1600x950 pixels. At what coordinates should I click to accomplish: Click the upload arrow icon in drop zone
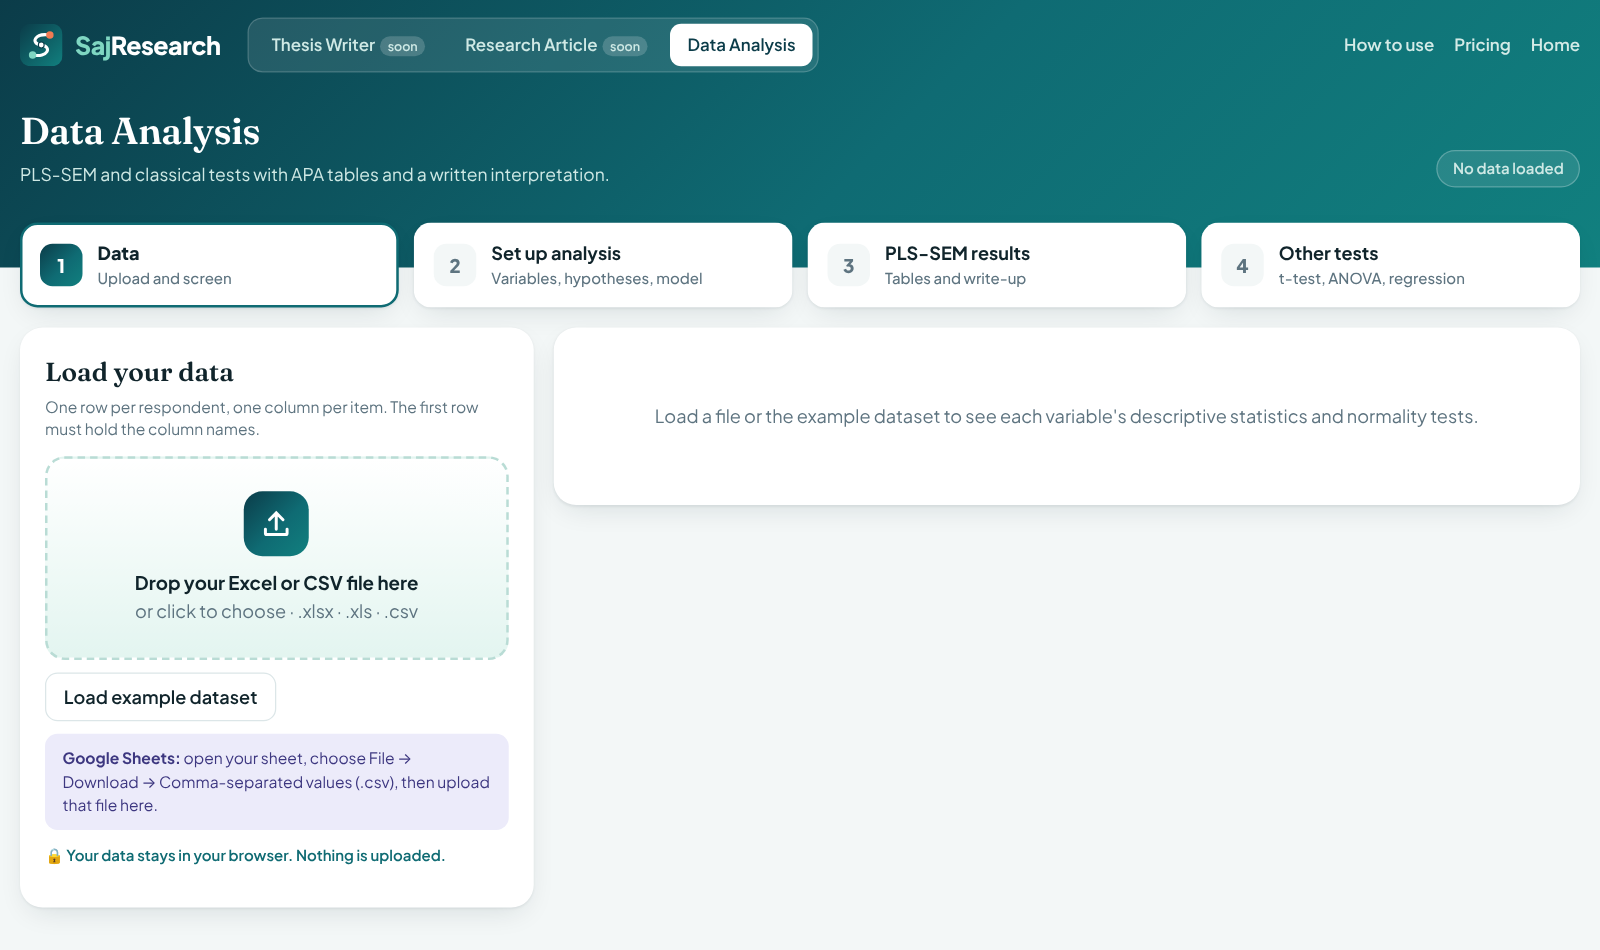[276, 523]
